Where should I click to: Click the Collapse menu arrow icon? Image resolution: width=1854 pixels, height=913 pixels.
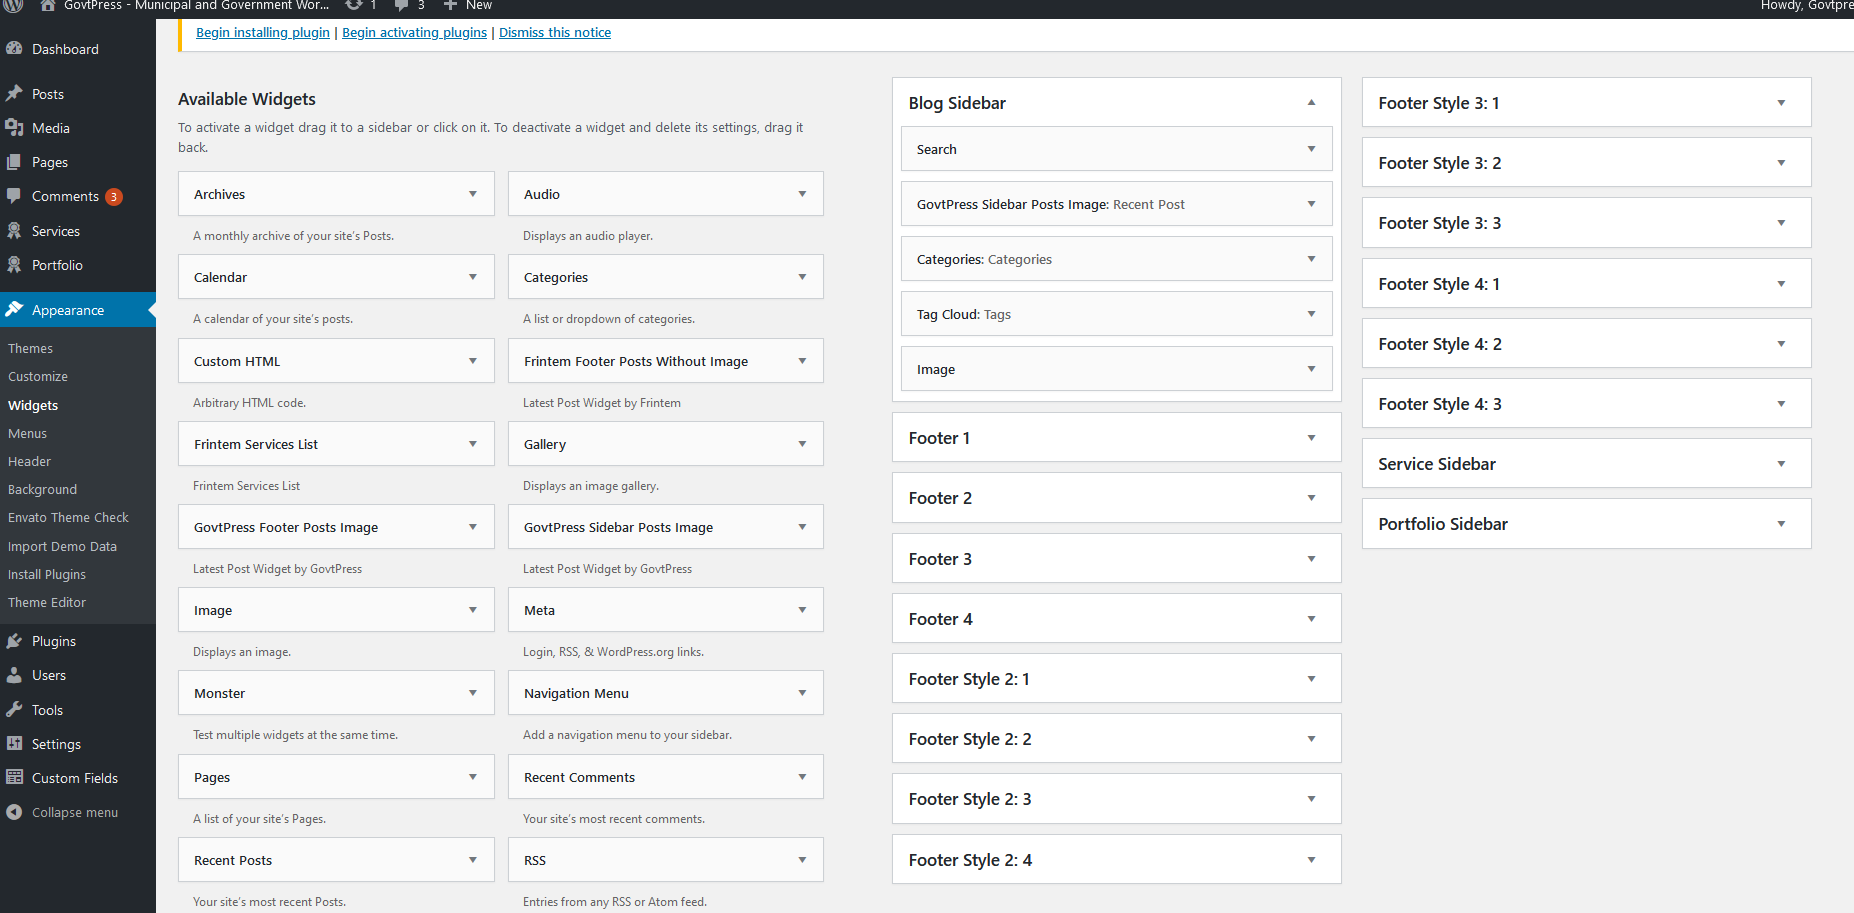[x=14, y=812]
